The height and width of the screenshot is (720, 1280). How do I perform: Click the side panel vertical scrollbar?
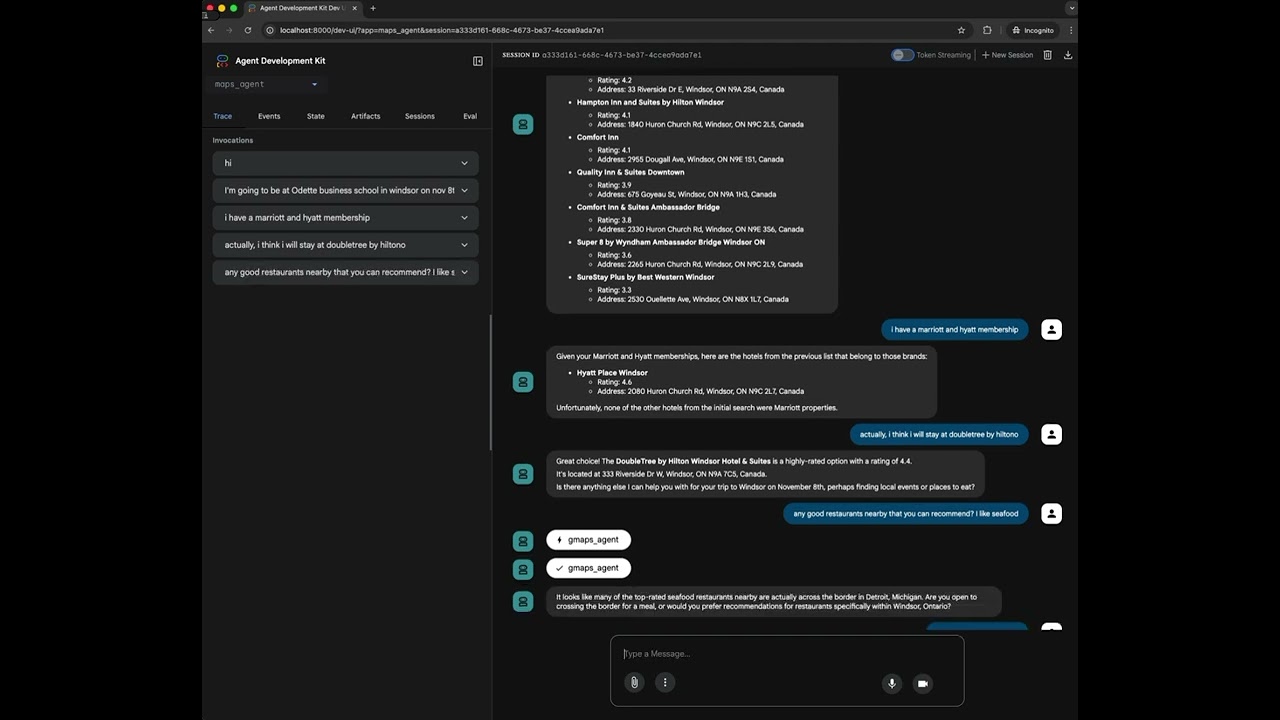click(490, 382)
